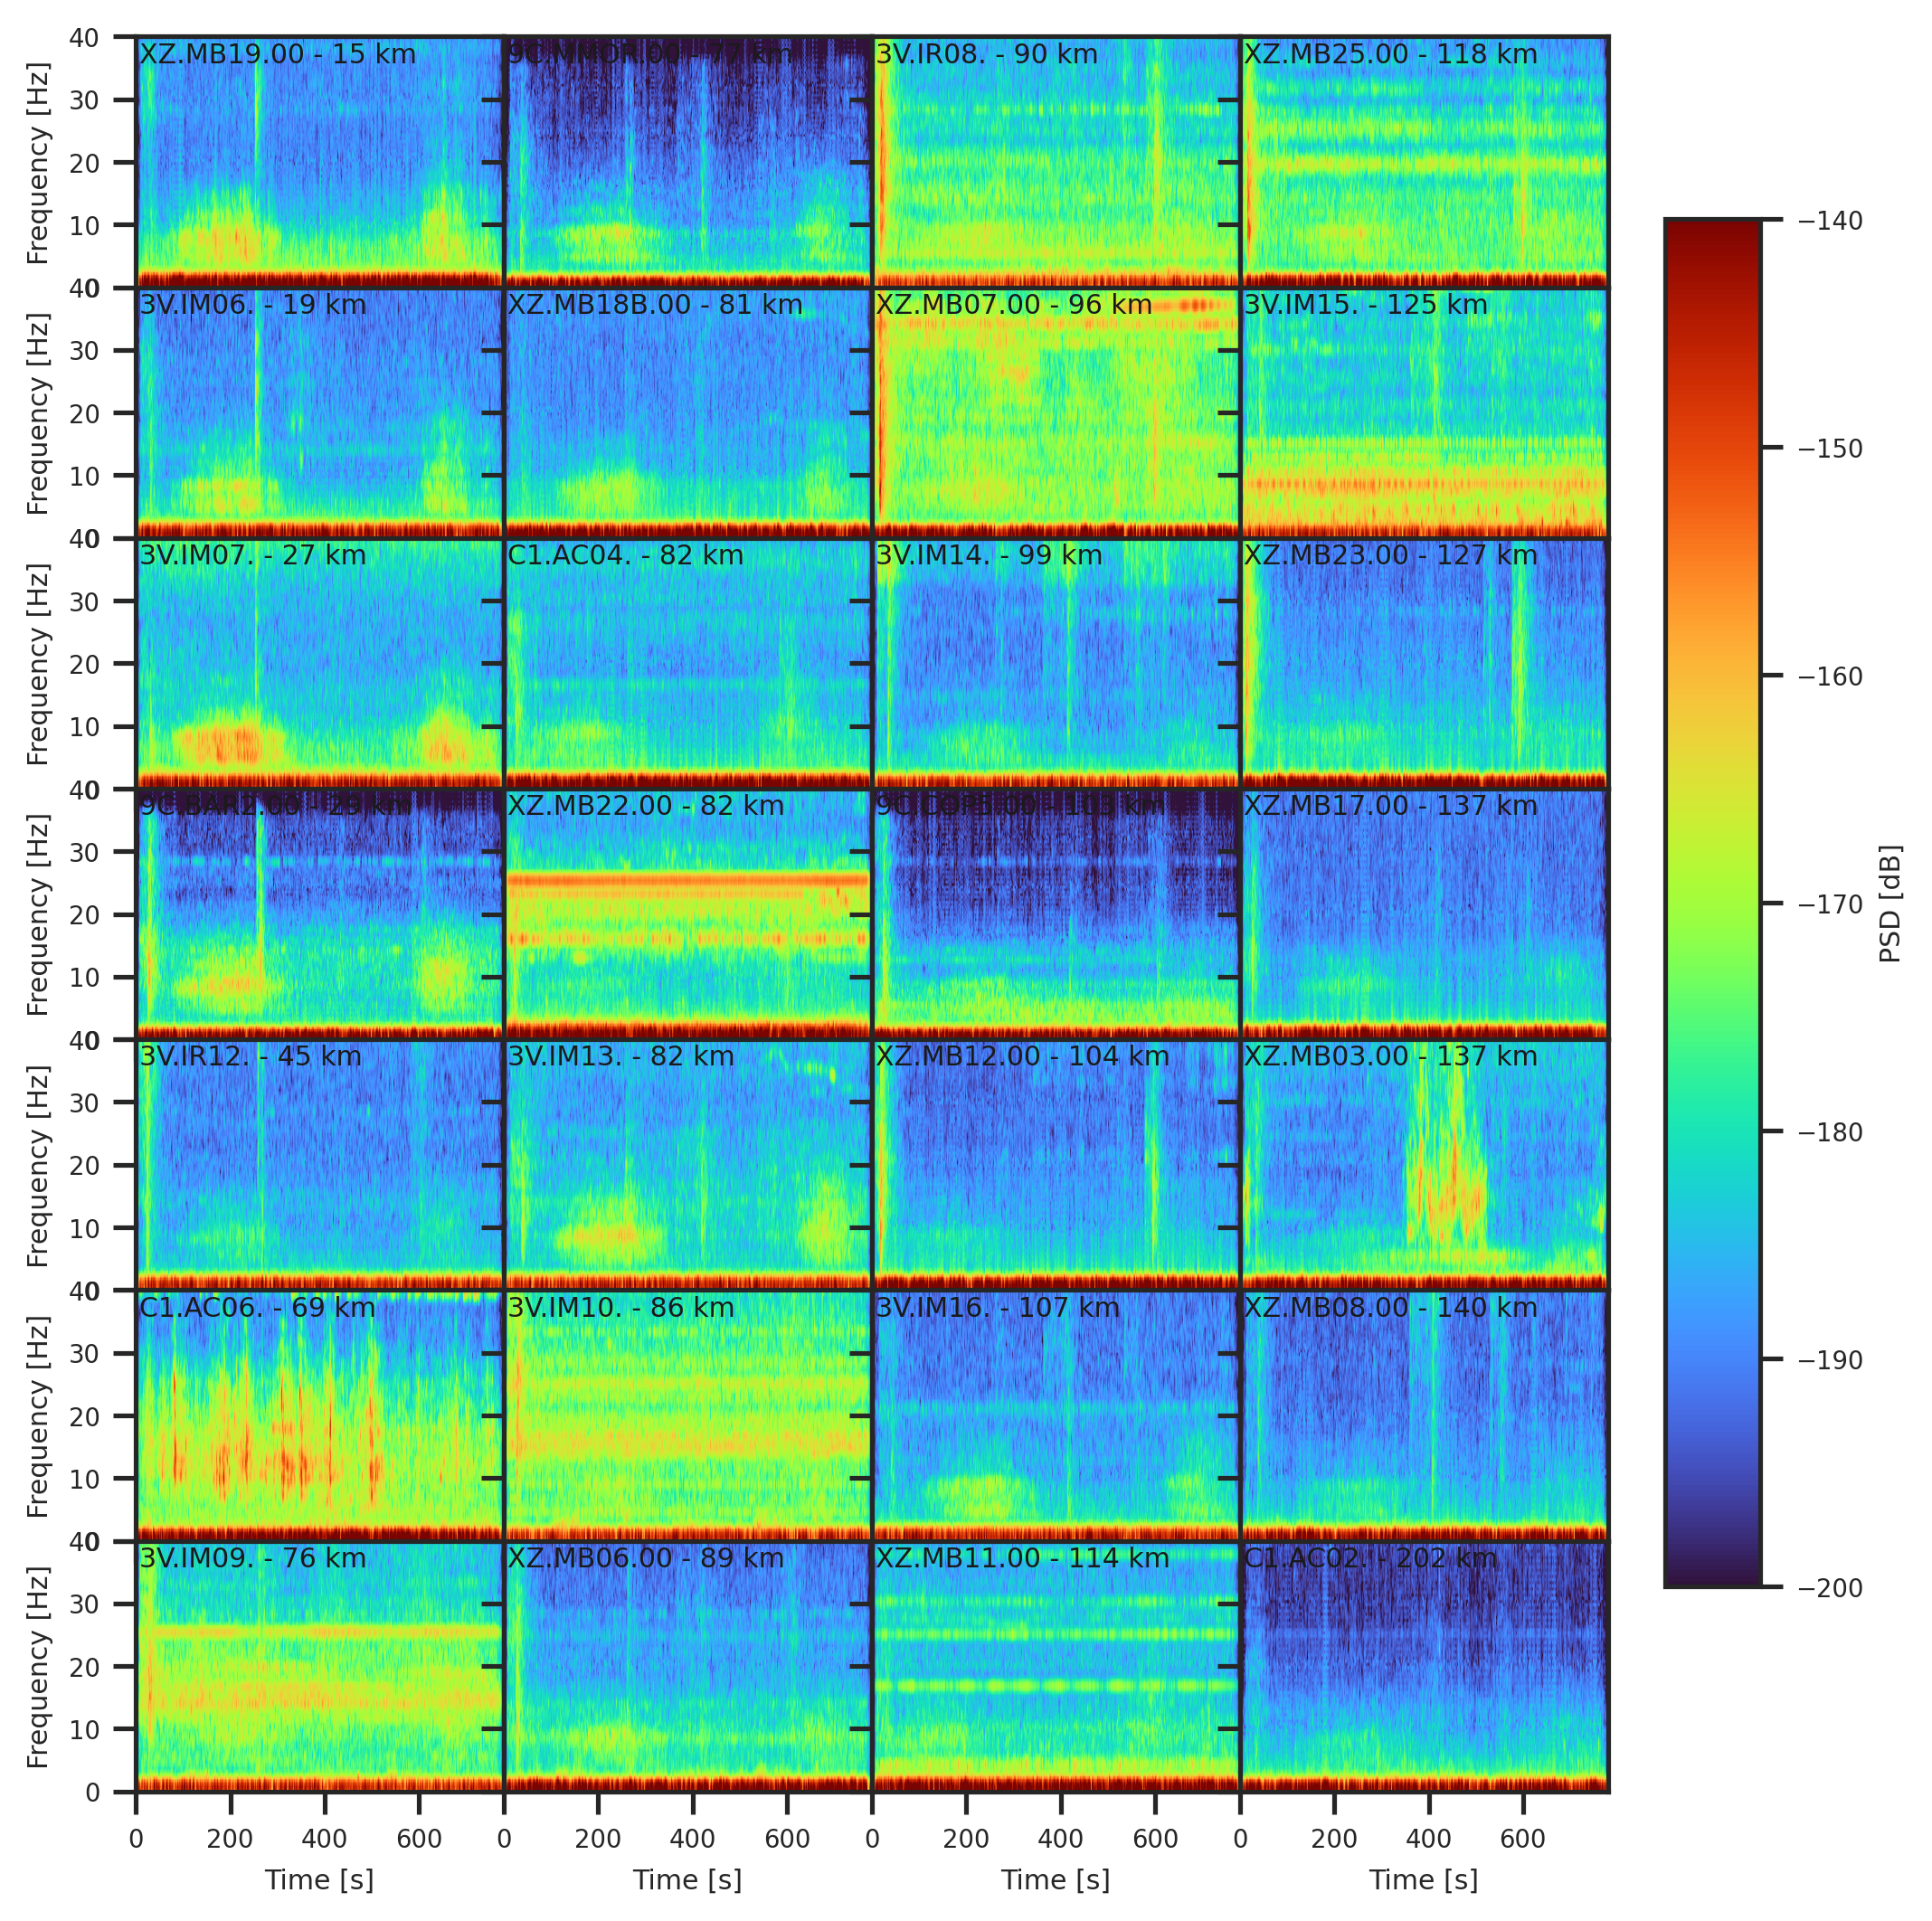This screenshot has width=1932, height=1921.
Task: Click the XZ.MB25.00 - 118 km panel
Action: pos(1423,162)
